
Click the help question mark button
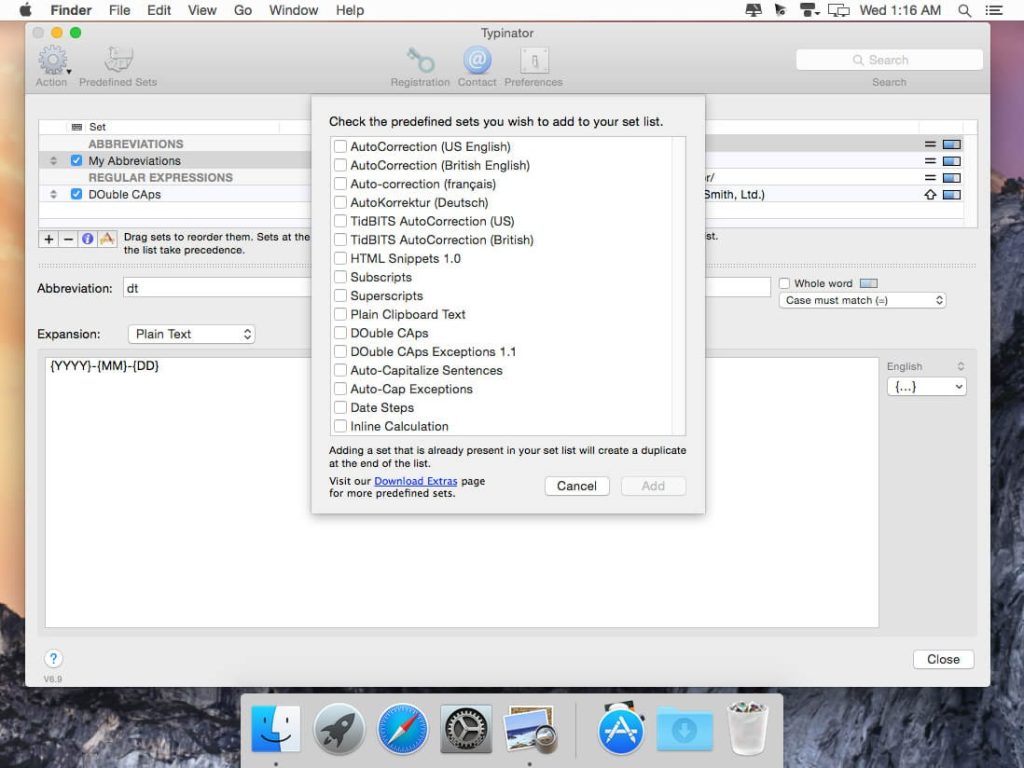[x=54, y=658]
